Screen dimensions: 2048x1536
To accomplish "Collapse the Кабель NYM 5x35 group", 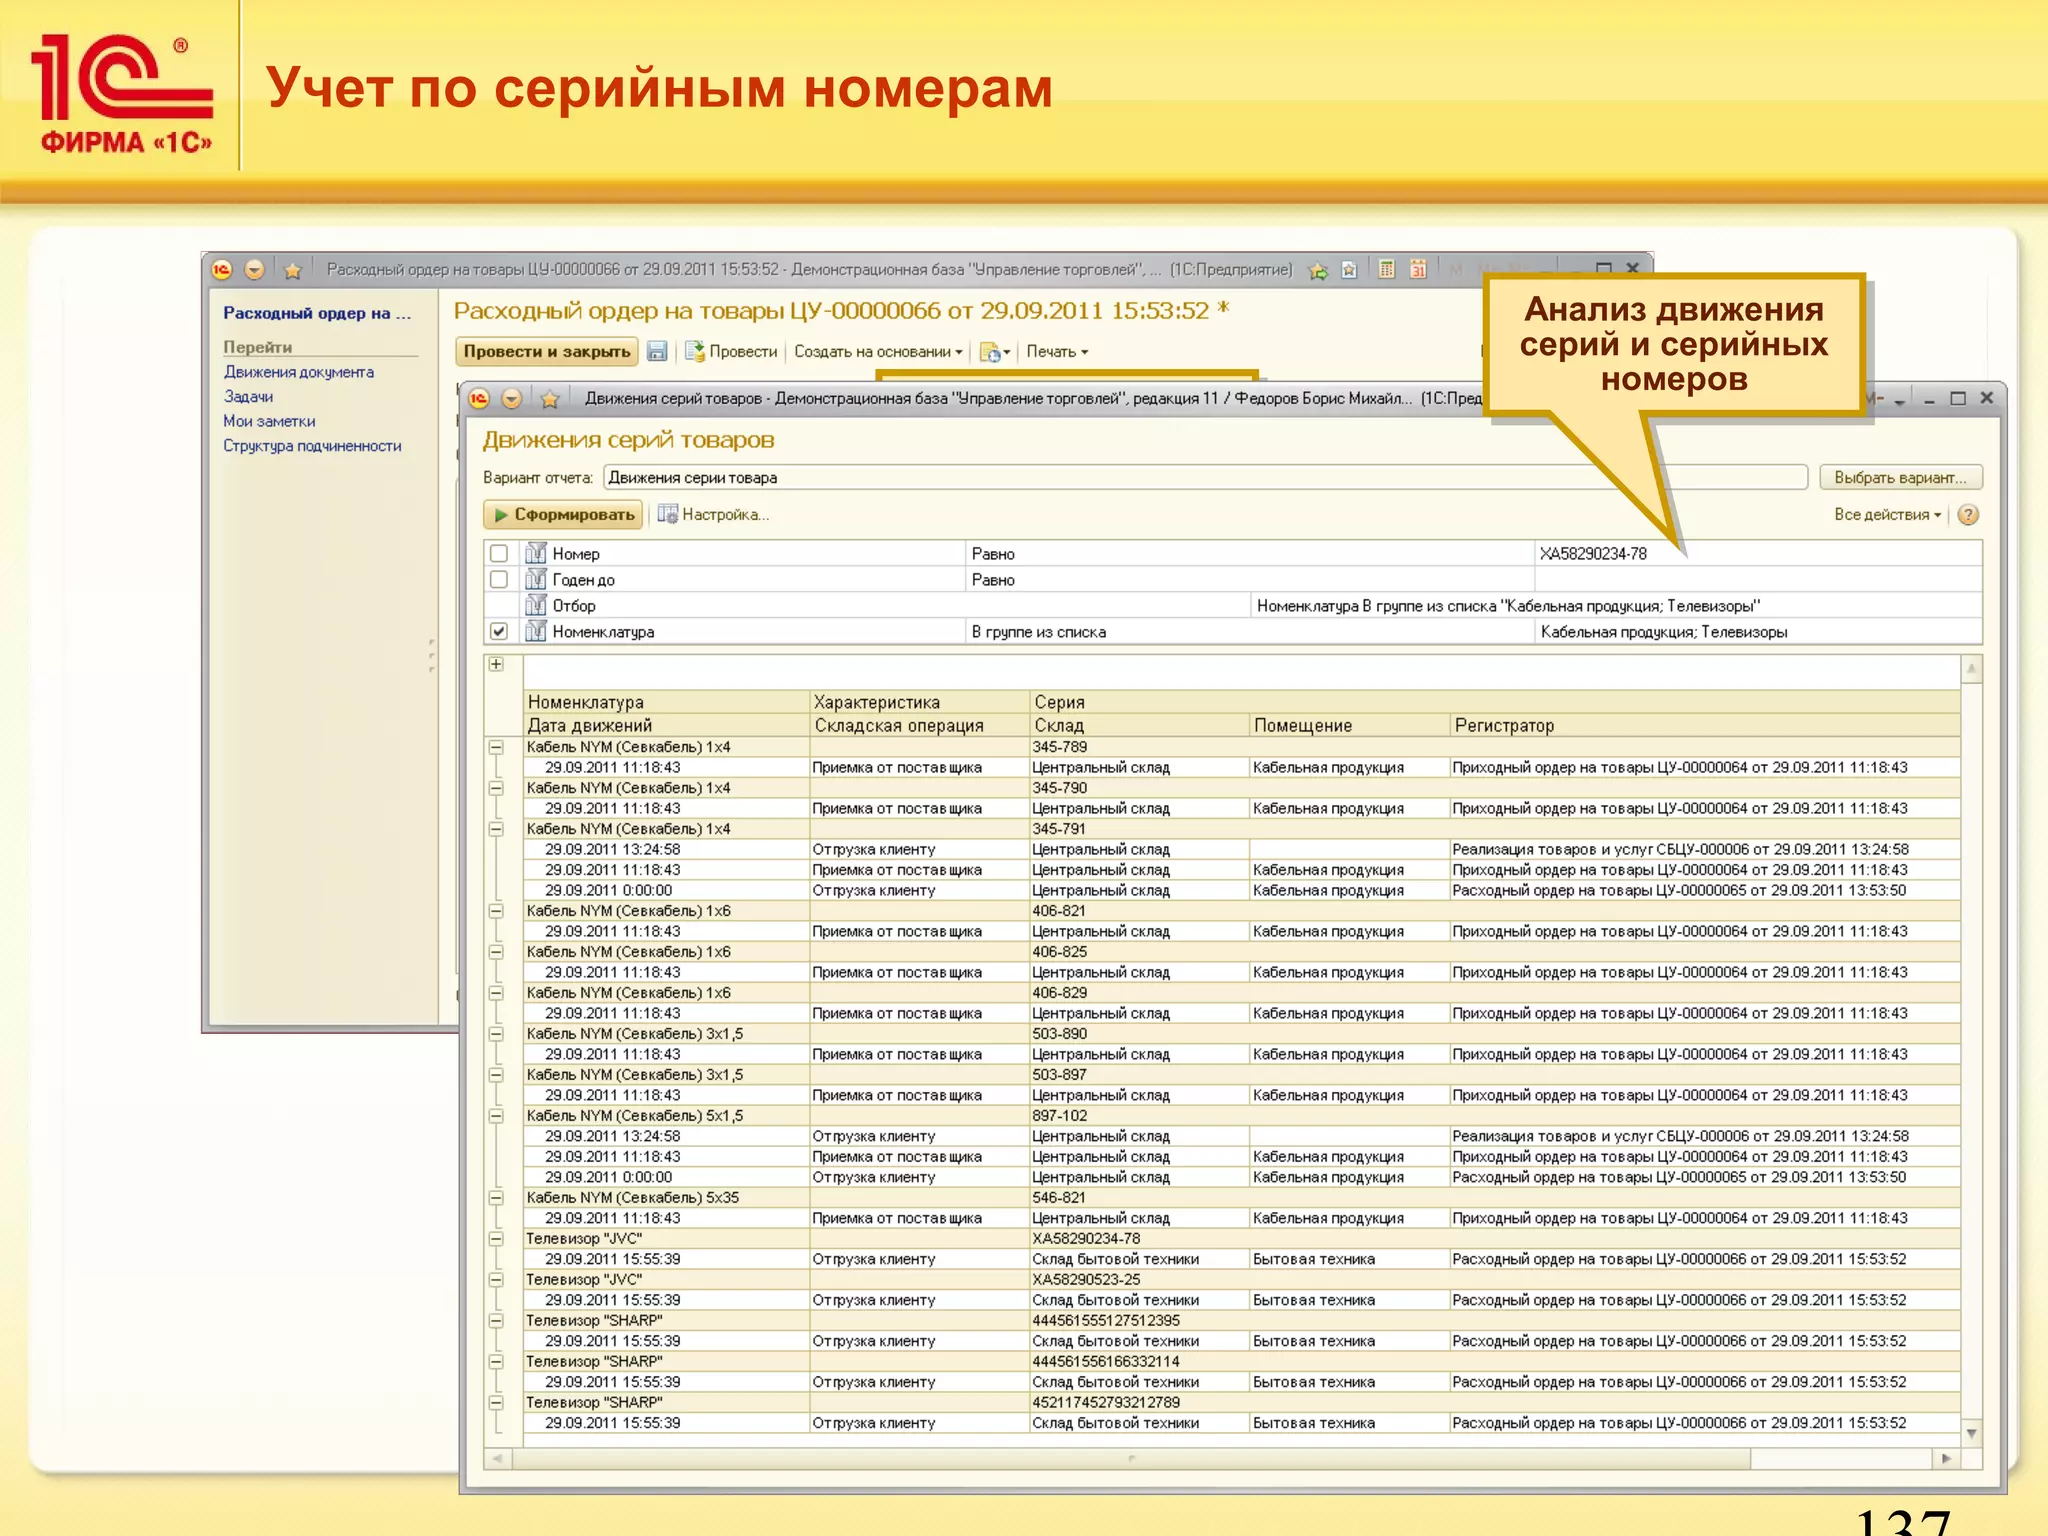I will 496,1198.
